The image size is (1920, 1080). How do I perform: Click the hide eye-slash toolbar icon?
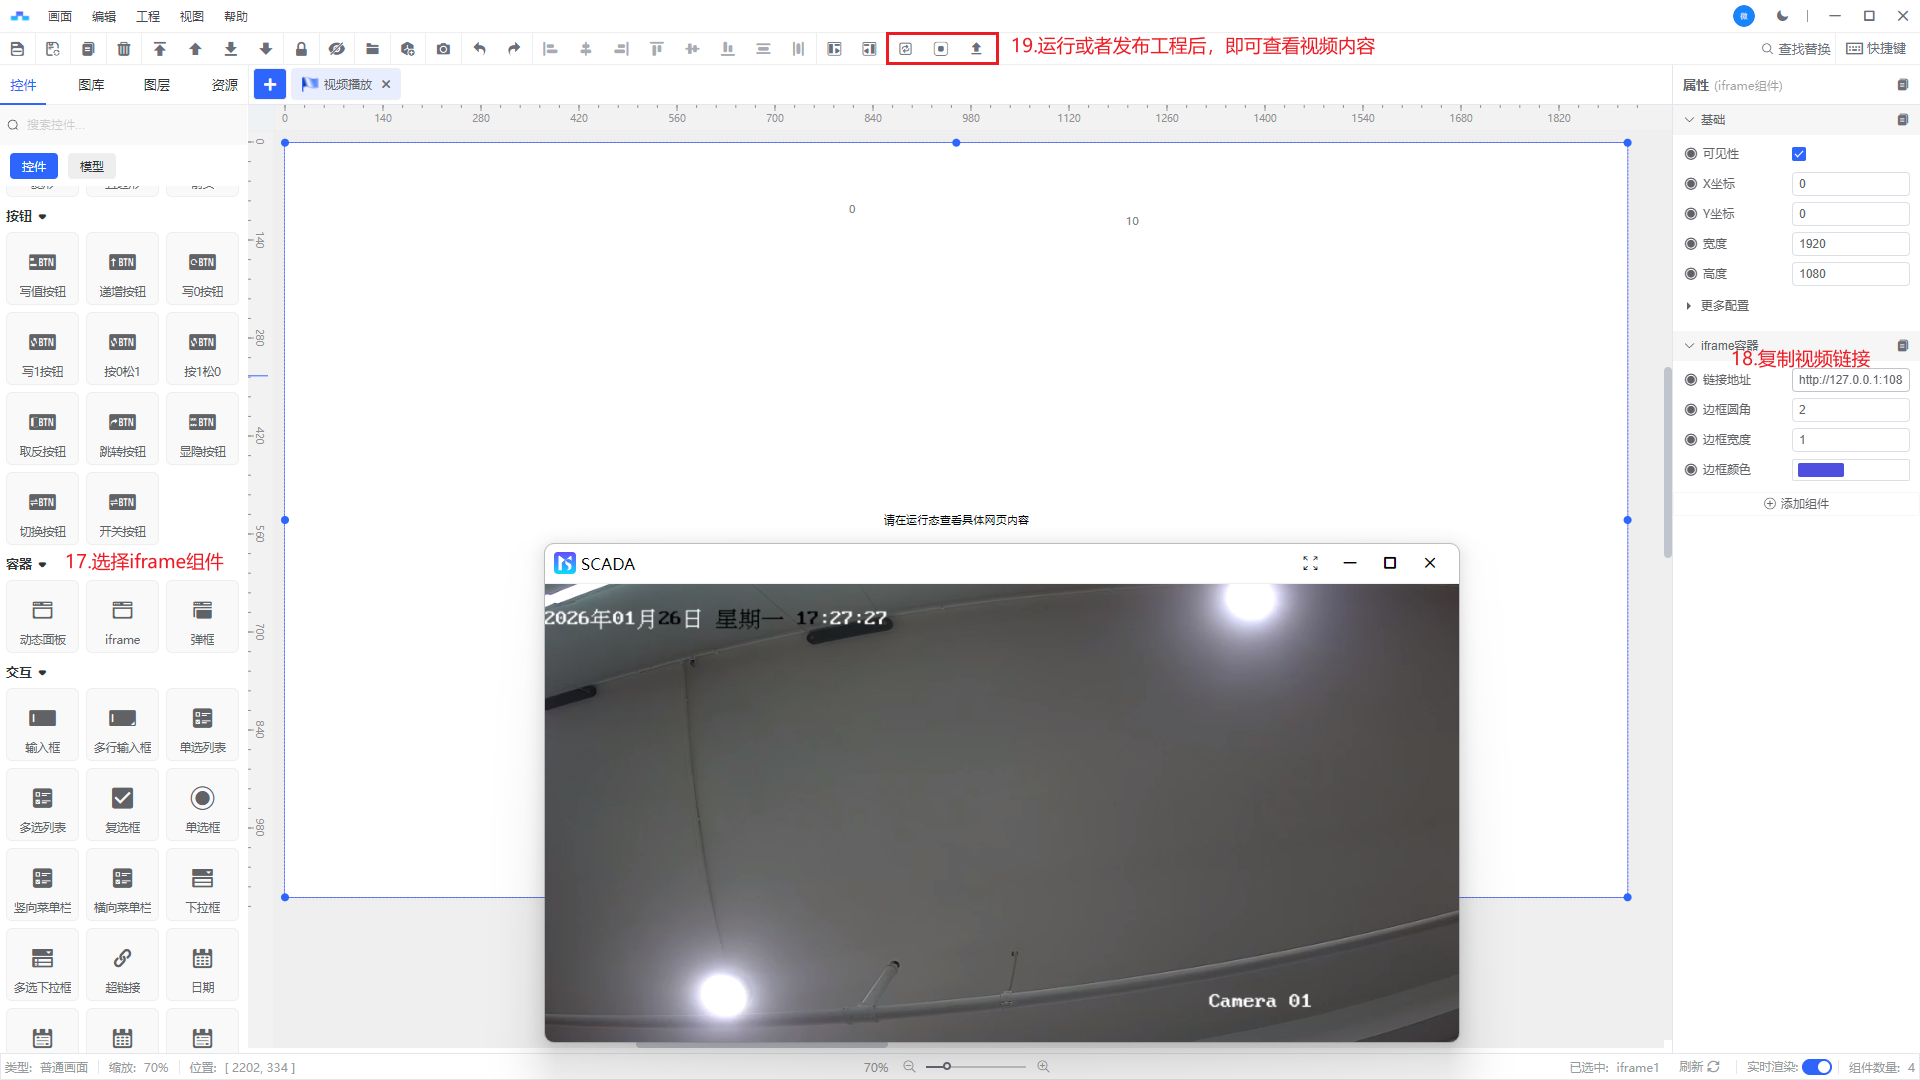(x=337, y=49)
